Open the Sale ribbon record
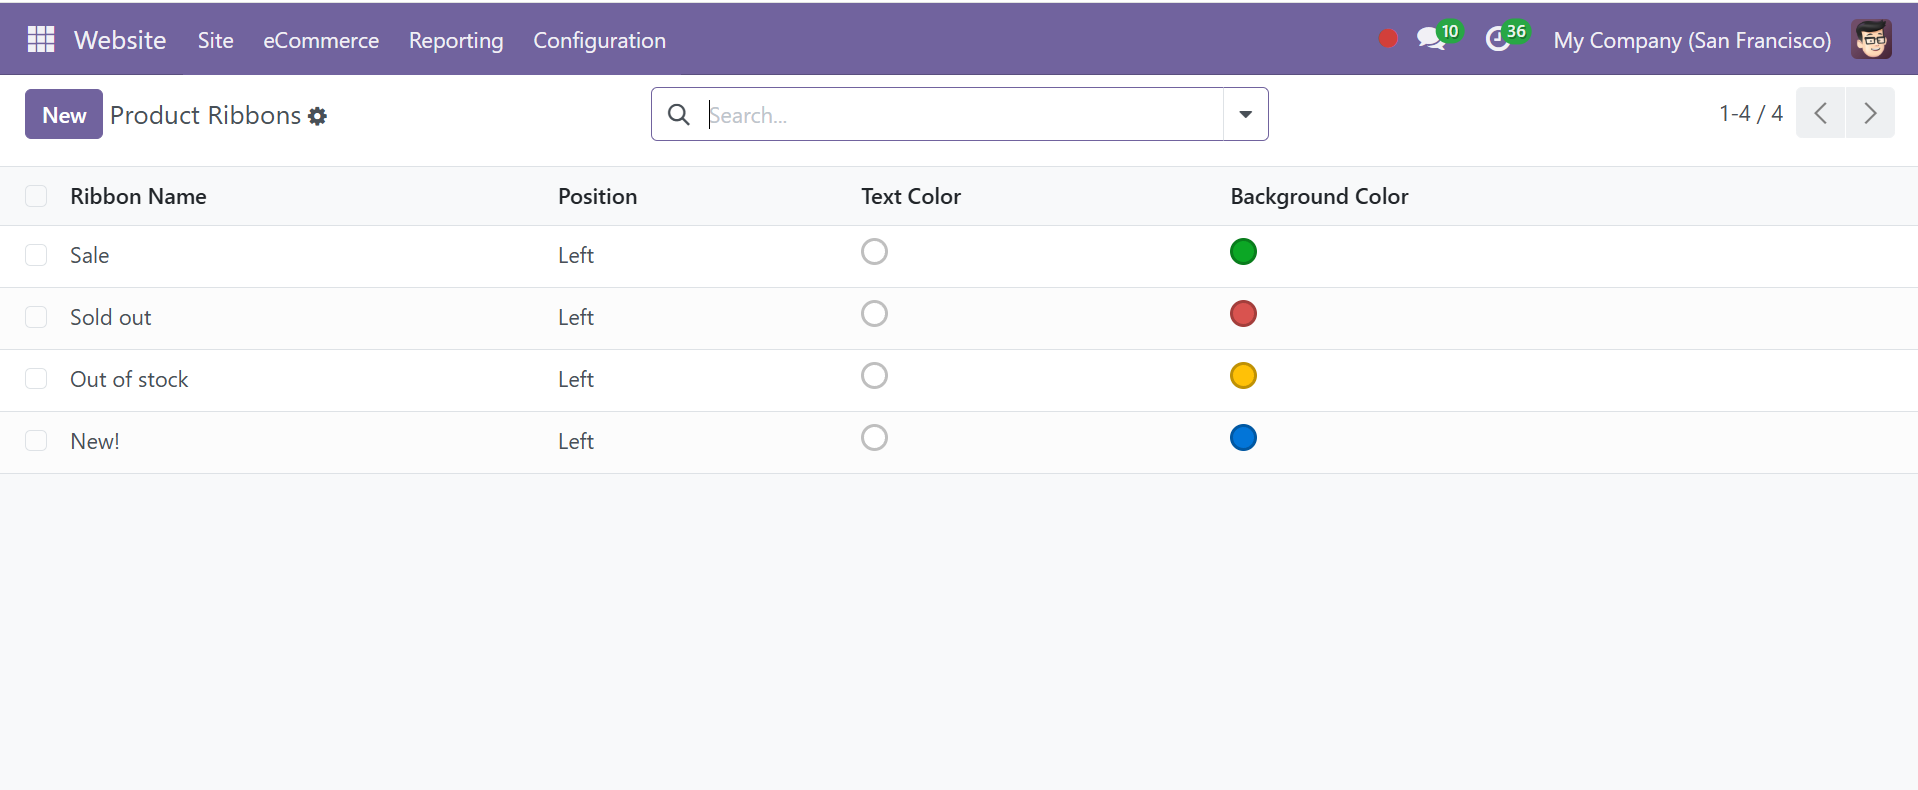The width and height of the screenshot is (1918, 790). tap(89, 255)
